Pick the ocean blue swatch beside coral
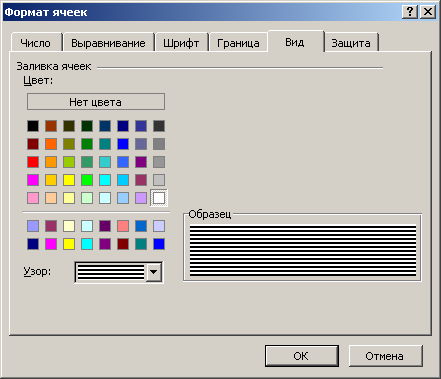This screenshot has height=379, width=441. pos(141,226)
